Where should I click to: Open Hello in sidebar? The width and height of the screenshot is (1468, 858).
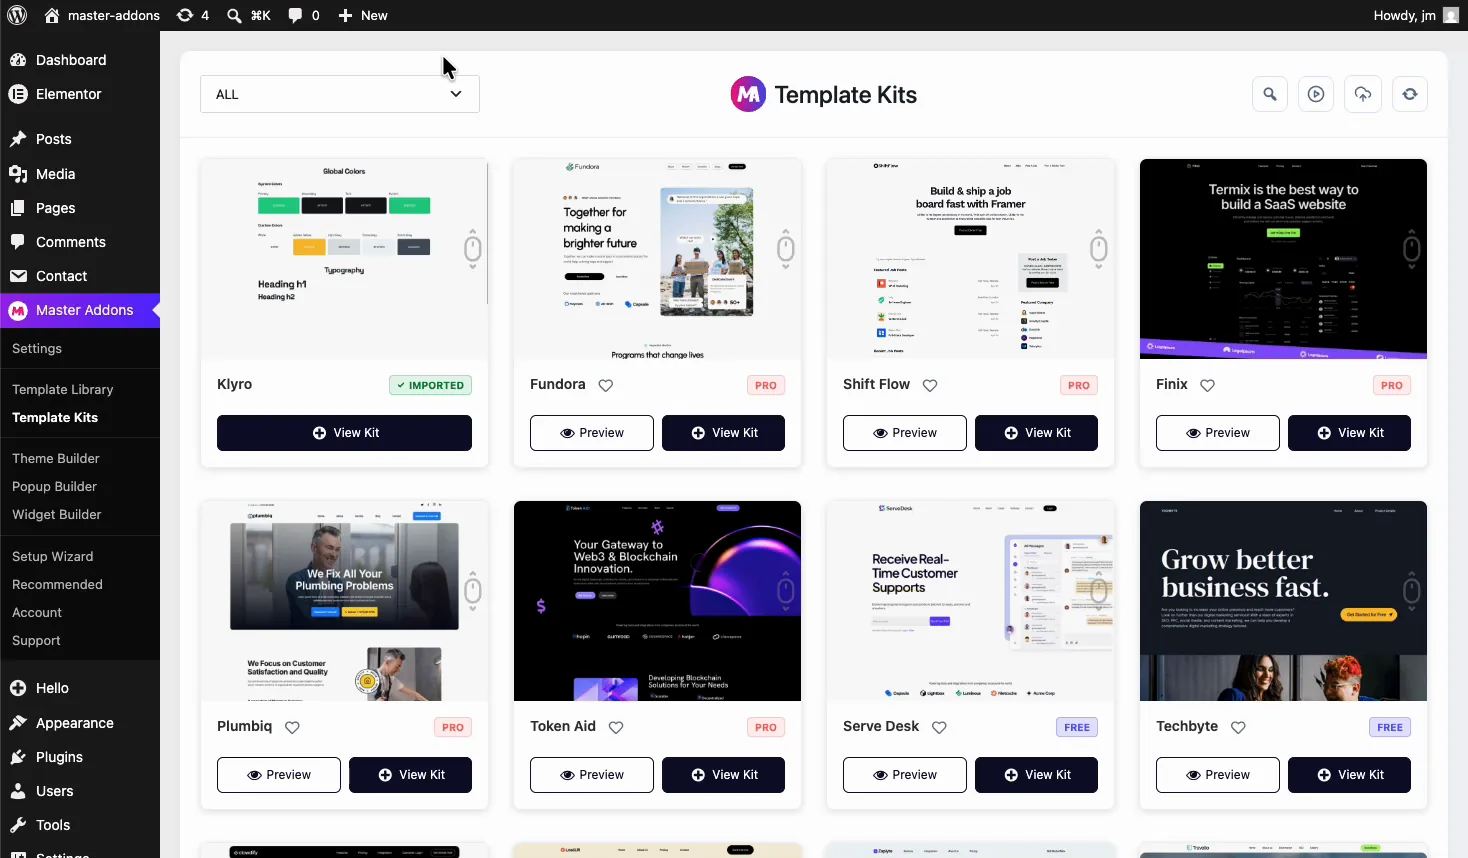[80, 688]
